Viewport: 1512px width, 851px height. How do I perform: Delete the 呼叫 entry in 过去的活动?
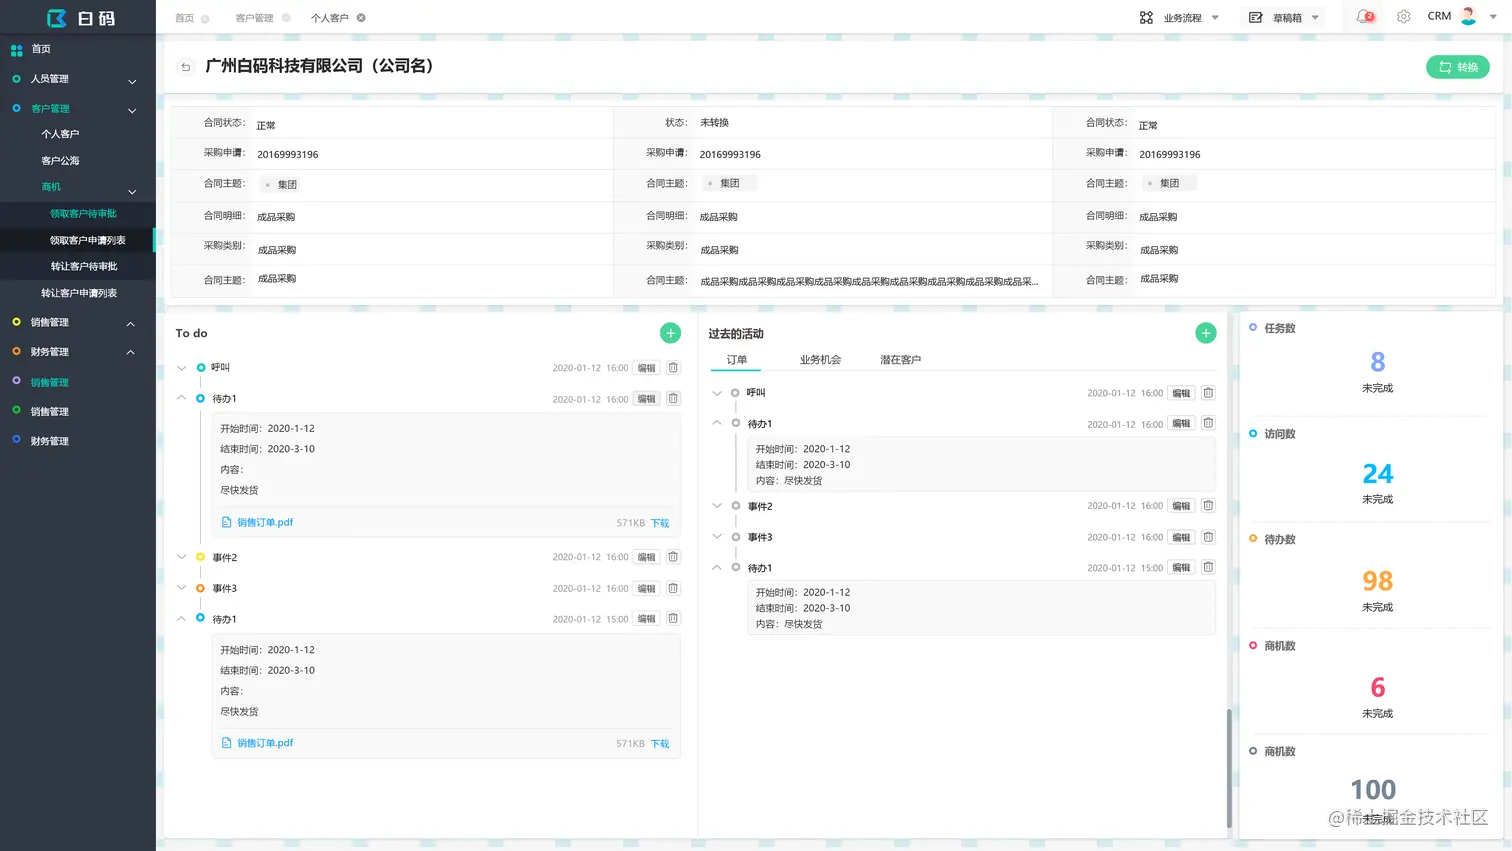tap(1208, 393)
